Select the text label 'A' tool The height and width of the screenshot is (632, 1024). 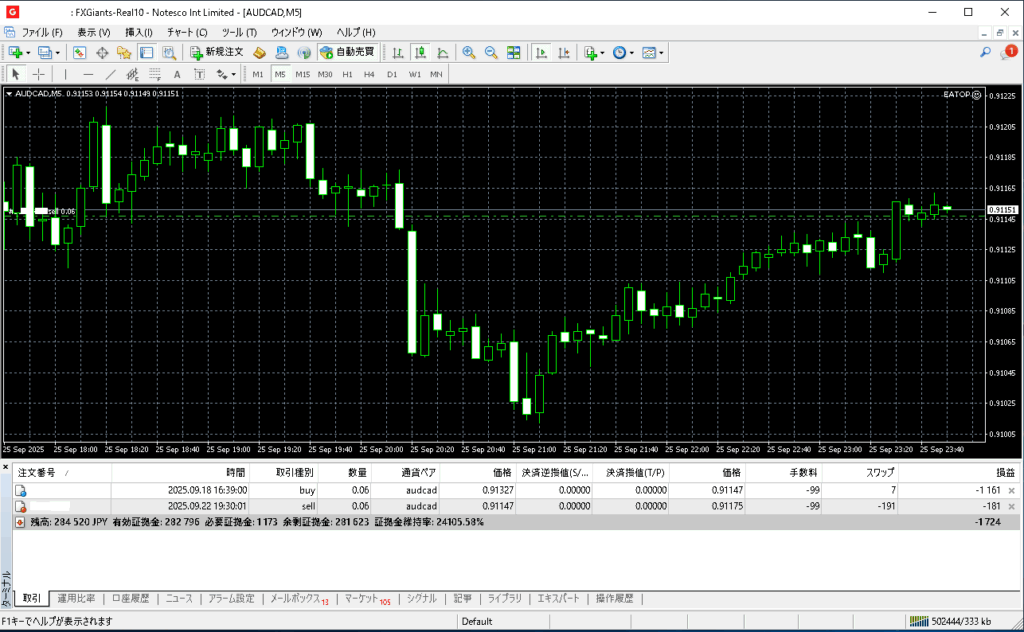point(177,74)
